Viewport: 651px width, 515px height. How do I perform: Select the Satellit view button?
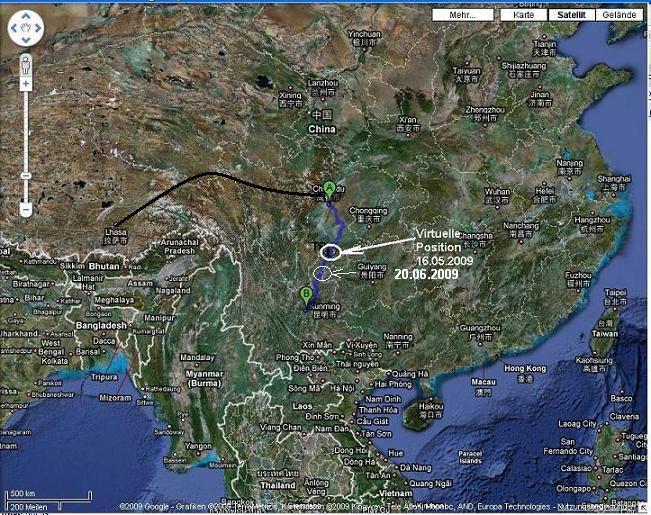tap(568, 16)
